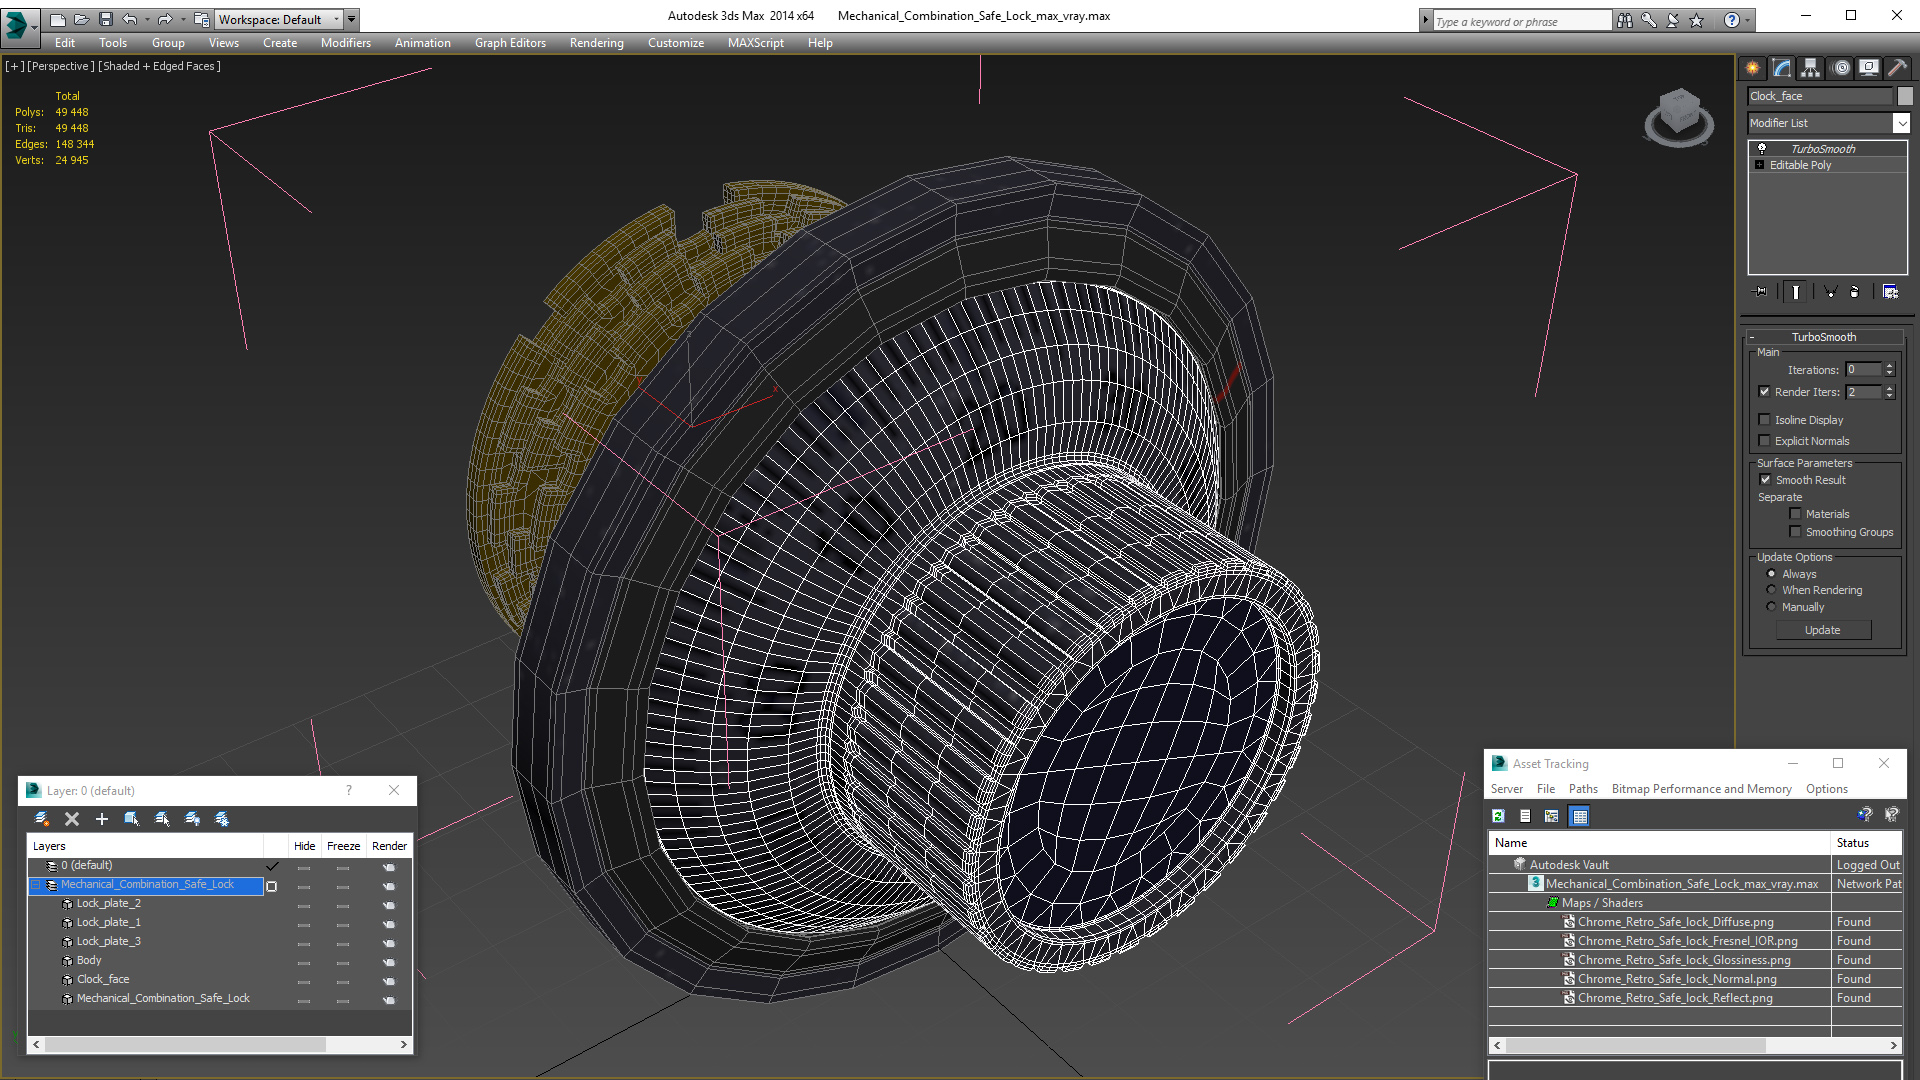The image size is (1920, 1080).
Task: Expand the Editable Poly stack entry
Action: 1759,165
